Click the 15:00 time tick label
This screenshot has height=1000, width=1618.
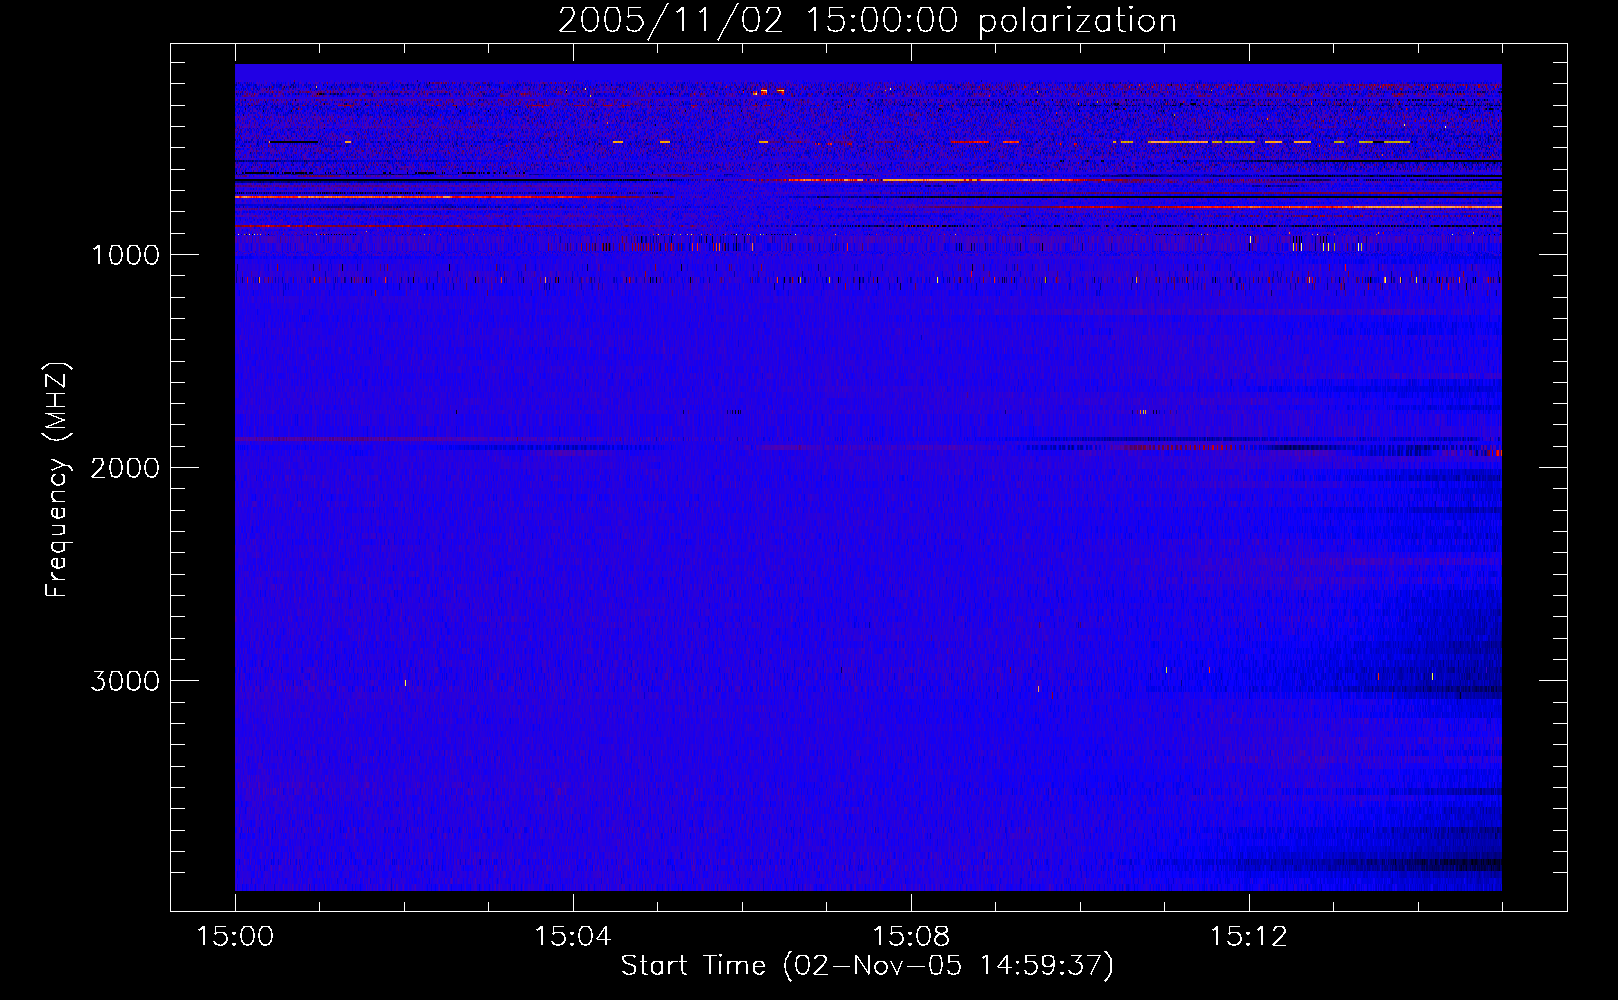pyautogui.click(x=235, y=937)
